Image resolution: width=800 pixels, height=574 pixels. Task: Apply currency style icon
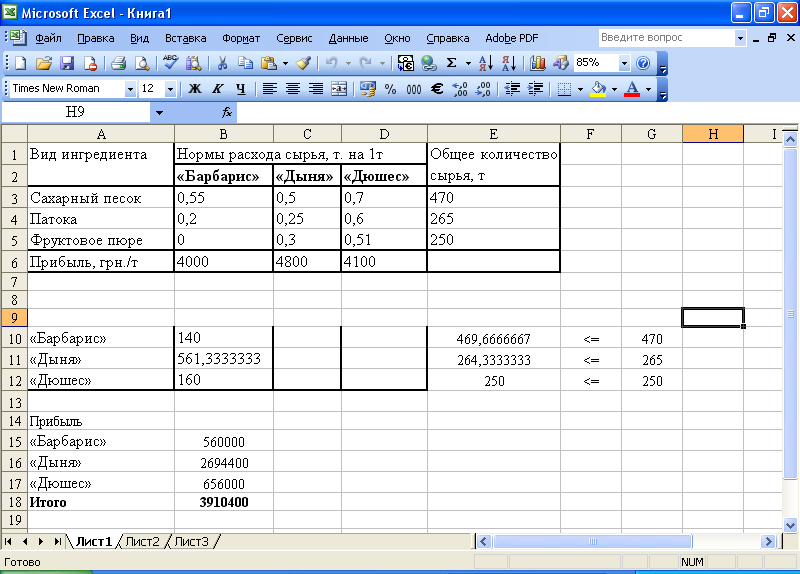[367, 89]
